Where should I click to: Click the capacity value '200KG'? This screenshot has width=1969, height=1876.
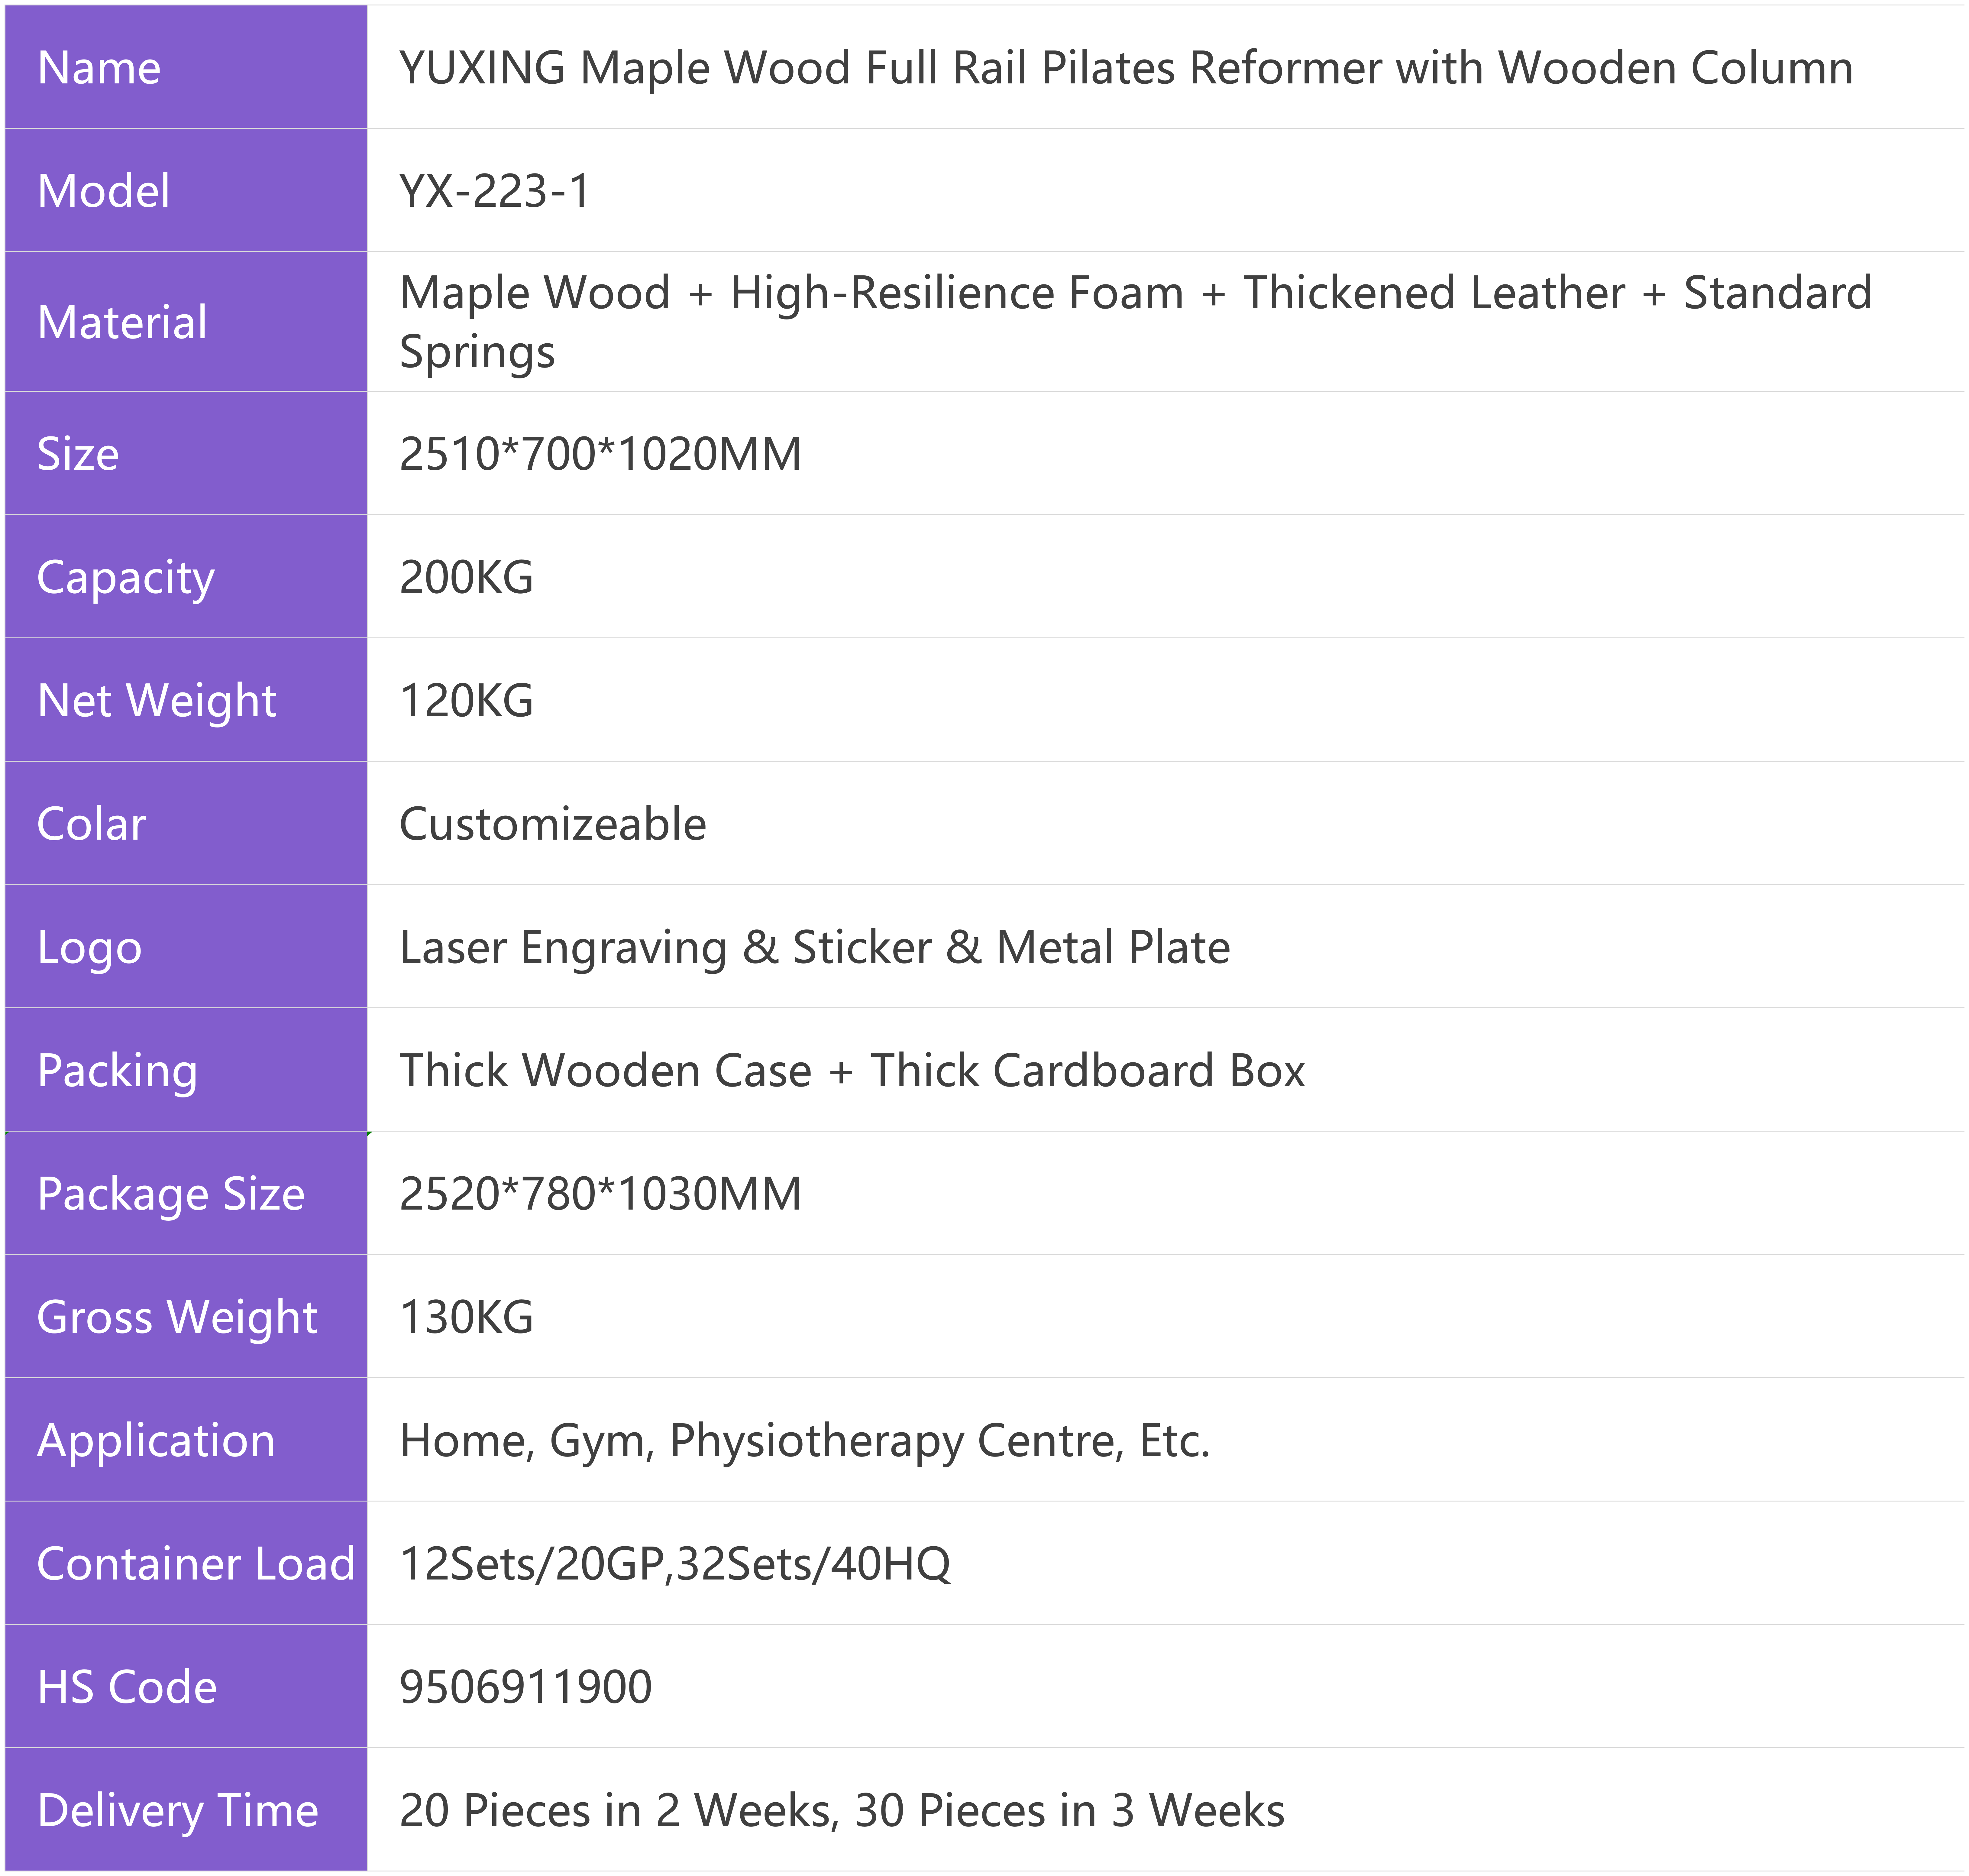click(x=466, y=577)
